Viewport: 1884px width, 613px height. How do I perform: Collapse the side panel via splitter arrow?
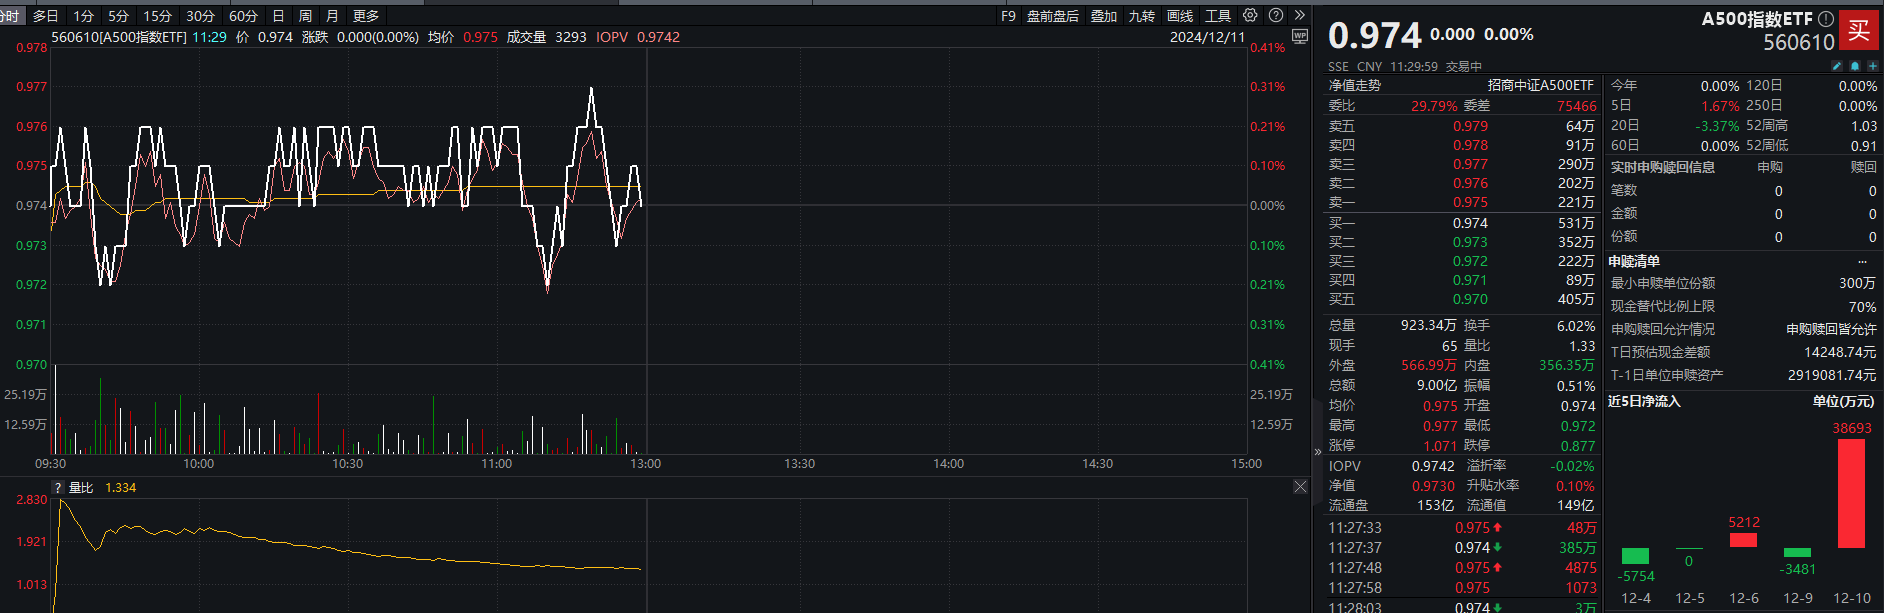point(1317,452)
